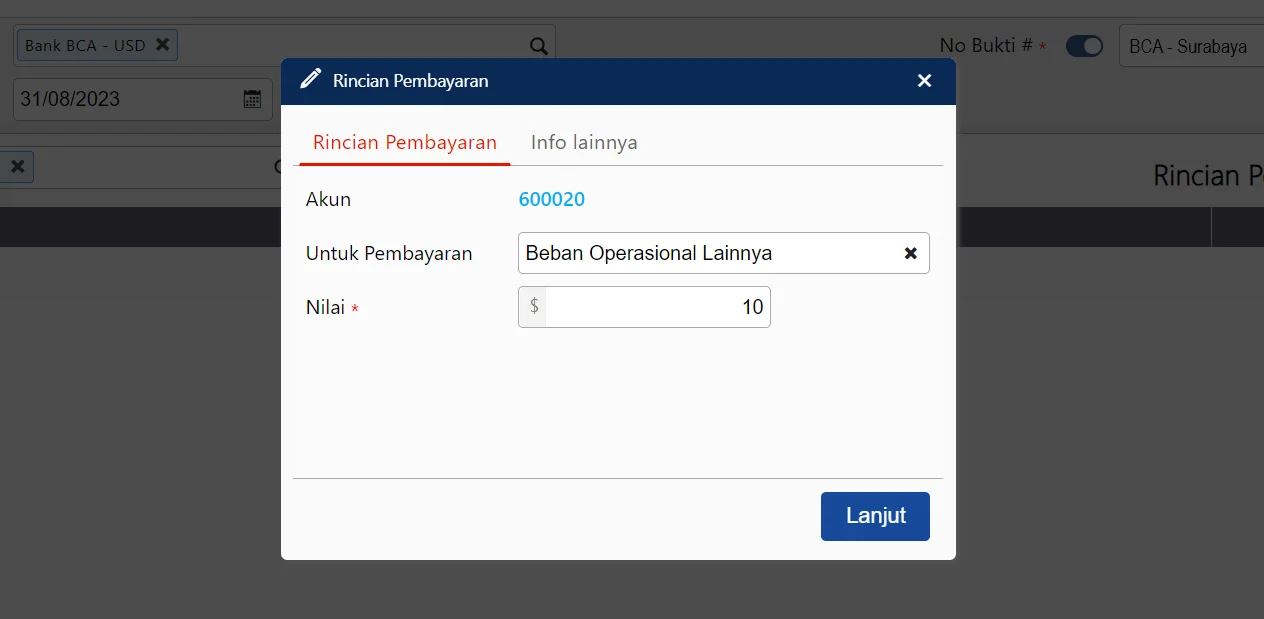This screenshot has height=619, width=1264.
Task: Click the magnifier search icon
Action: coord(538,46)
